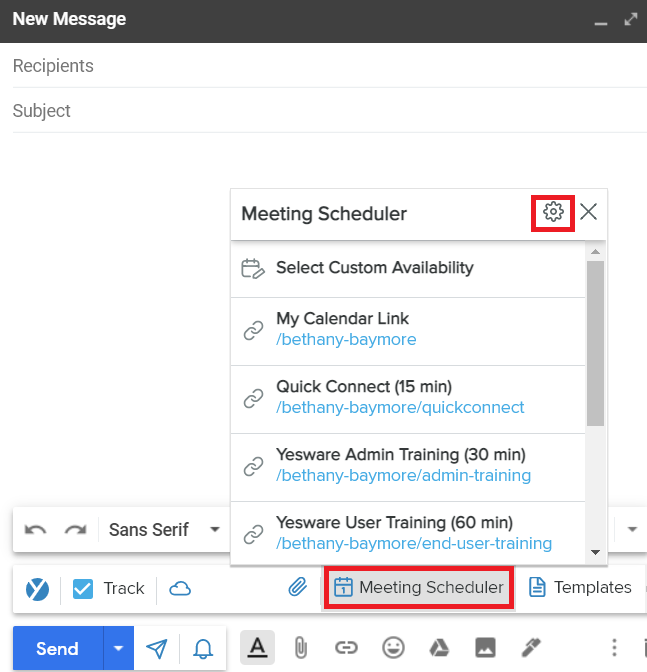Select Quick Connect (15 min) entry

(x=408, y=399)
